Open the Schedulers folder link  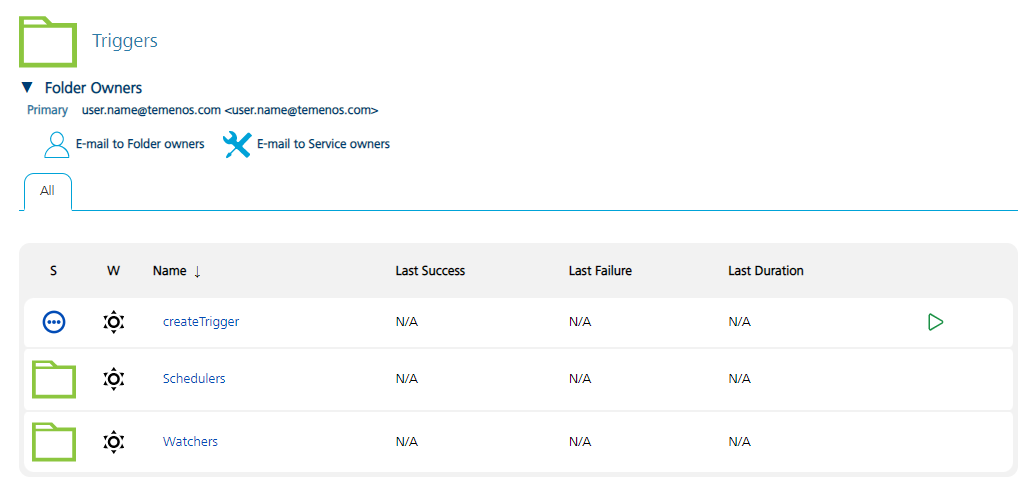coord(194,379)
